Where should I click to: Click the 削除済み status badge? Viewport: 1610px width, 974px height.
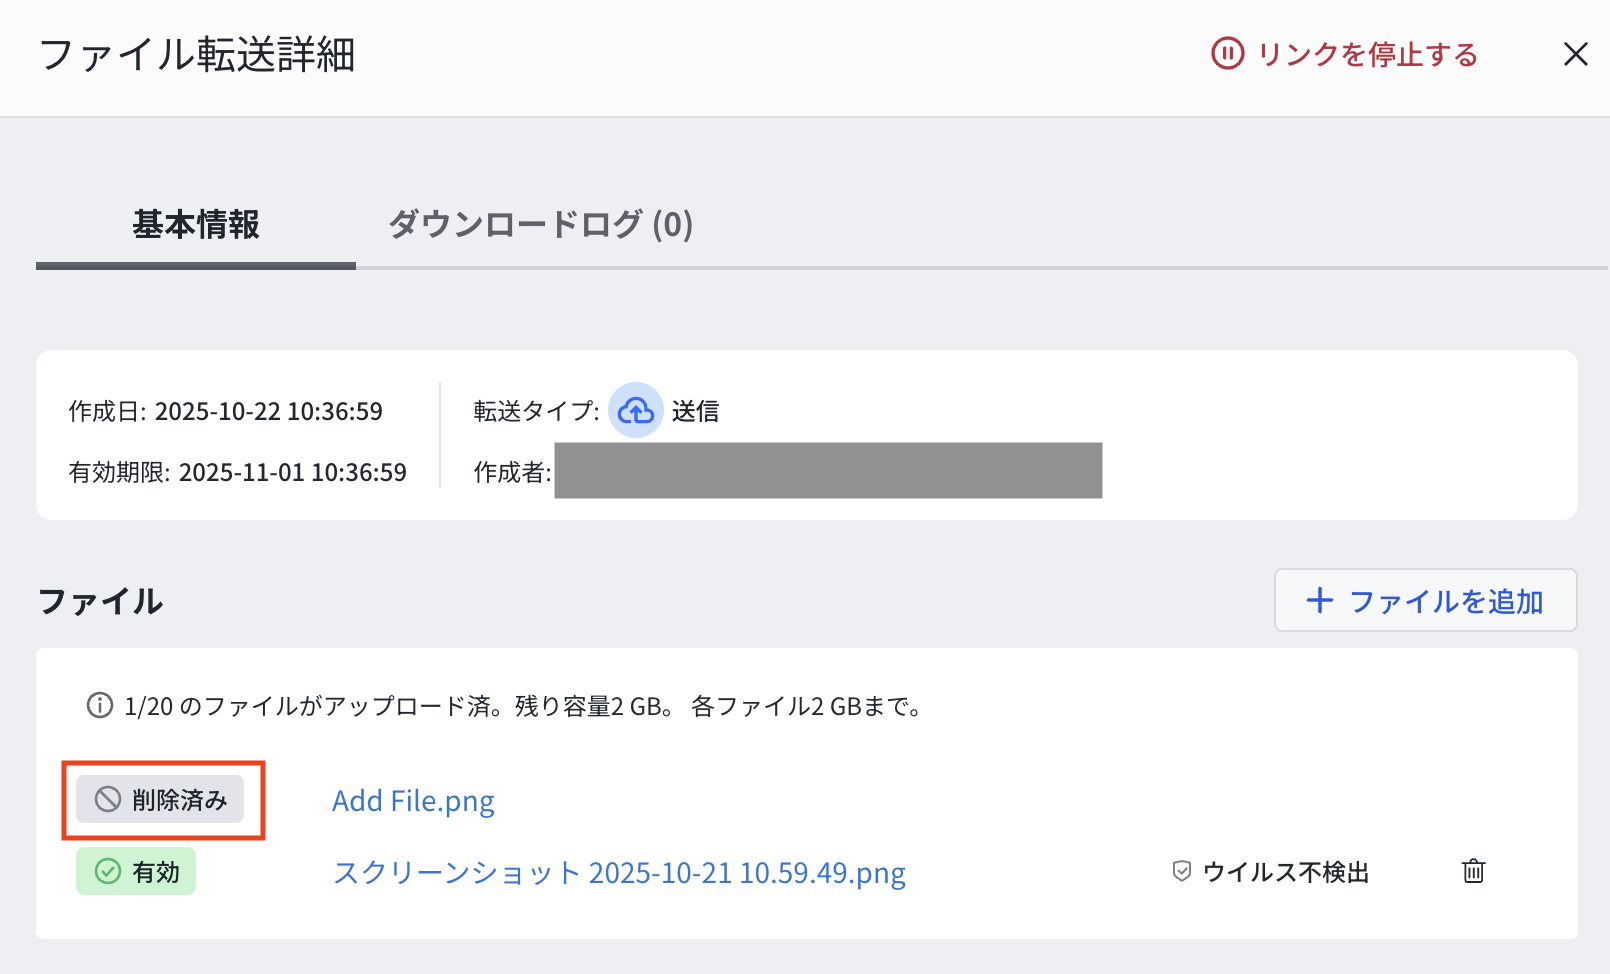coord(160,799)
